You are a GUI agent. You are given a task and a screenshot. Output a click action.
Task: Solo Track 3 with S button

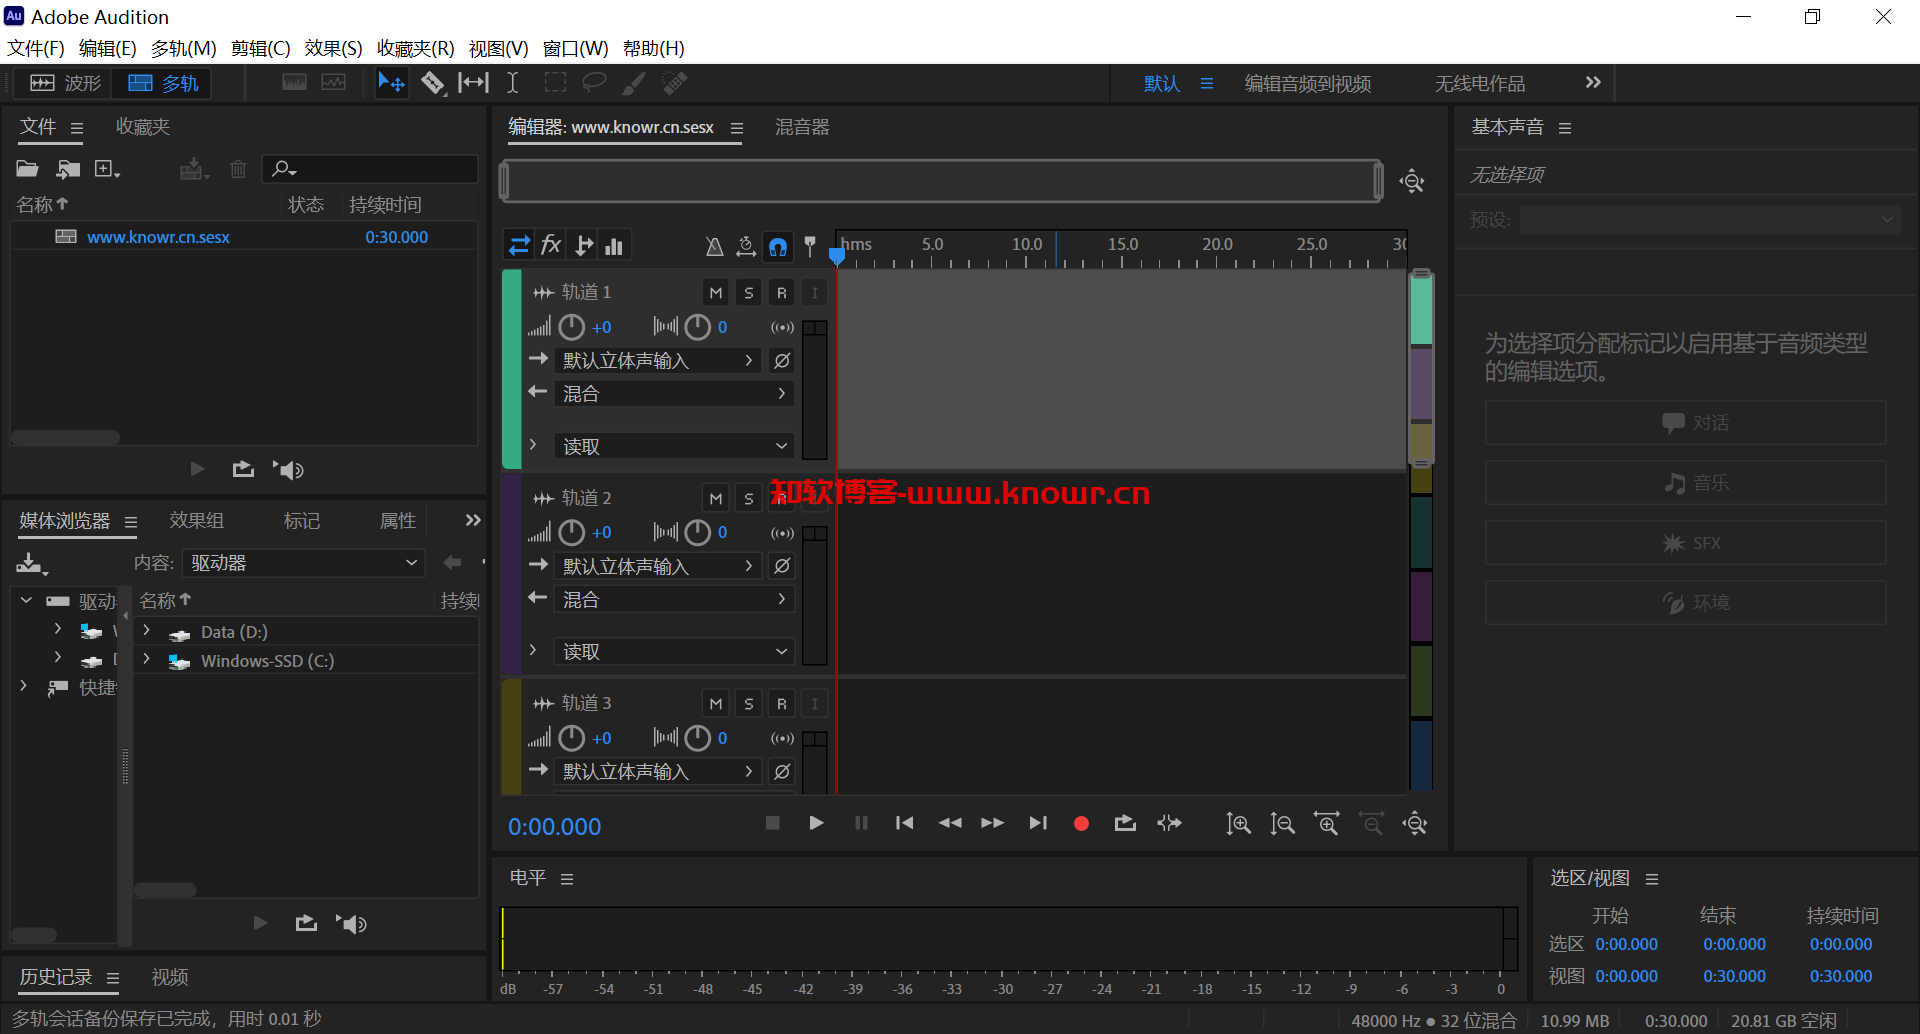pyautogui.click(x=749, y=704)
